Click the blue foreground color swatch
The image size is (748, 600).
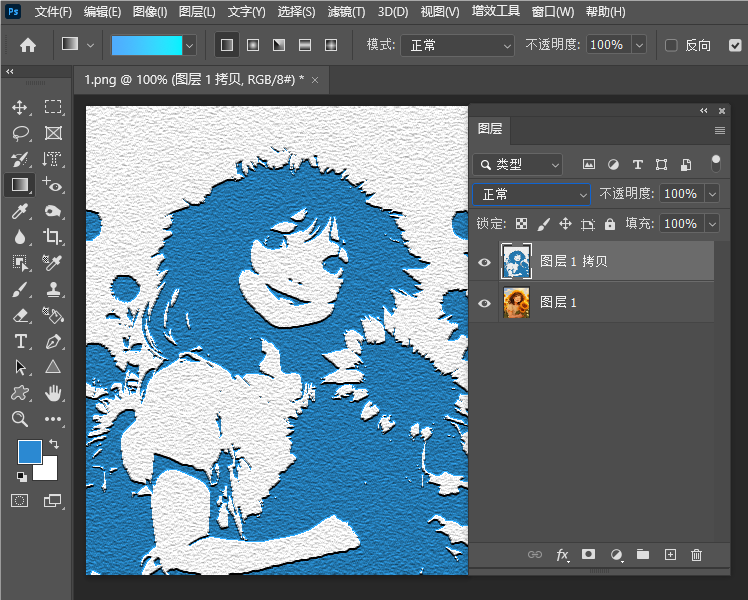pos(29,452)
